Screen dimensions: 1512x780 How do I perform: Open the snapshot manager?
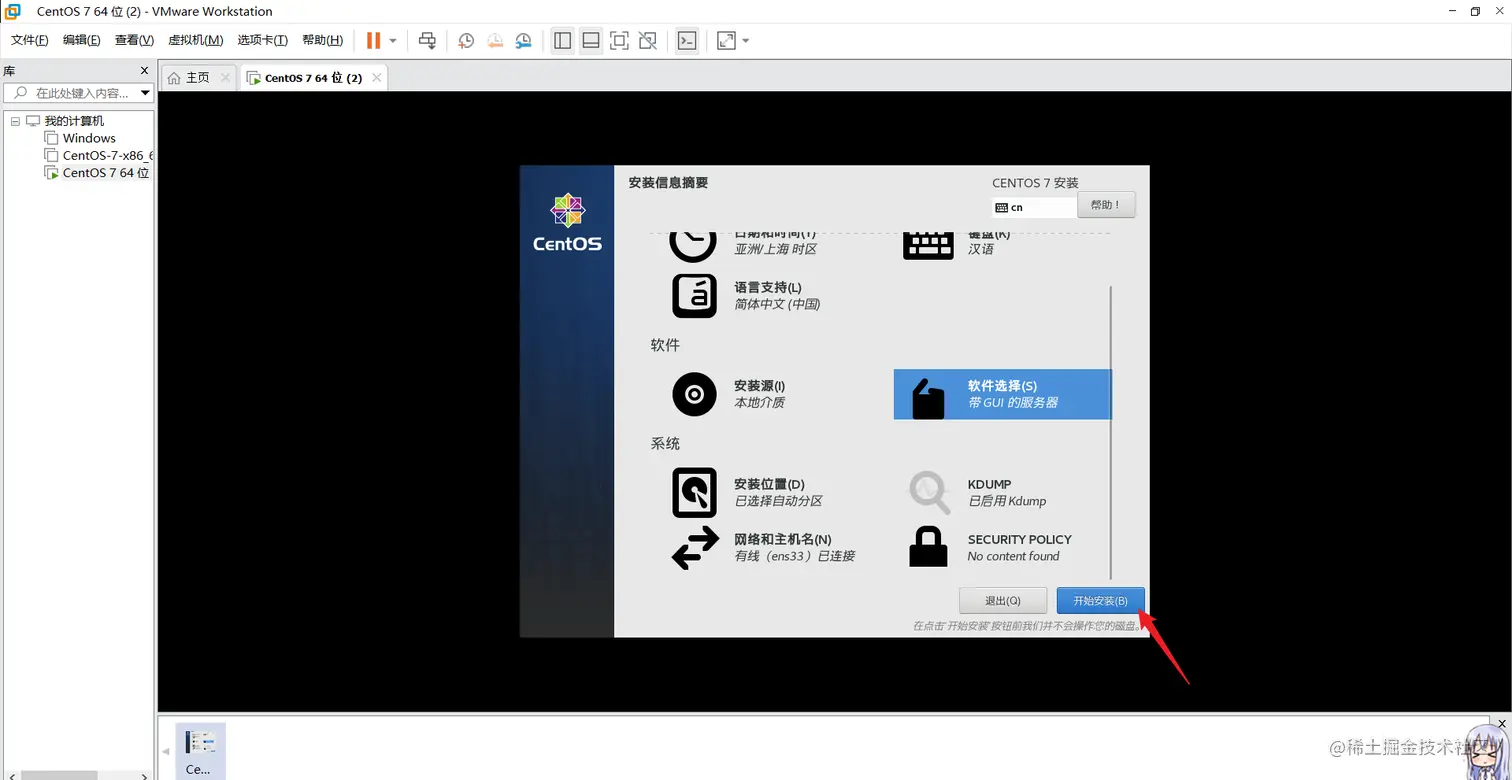[x=524, y=40]
